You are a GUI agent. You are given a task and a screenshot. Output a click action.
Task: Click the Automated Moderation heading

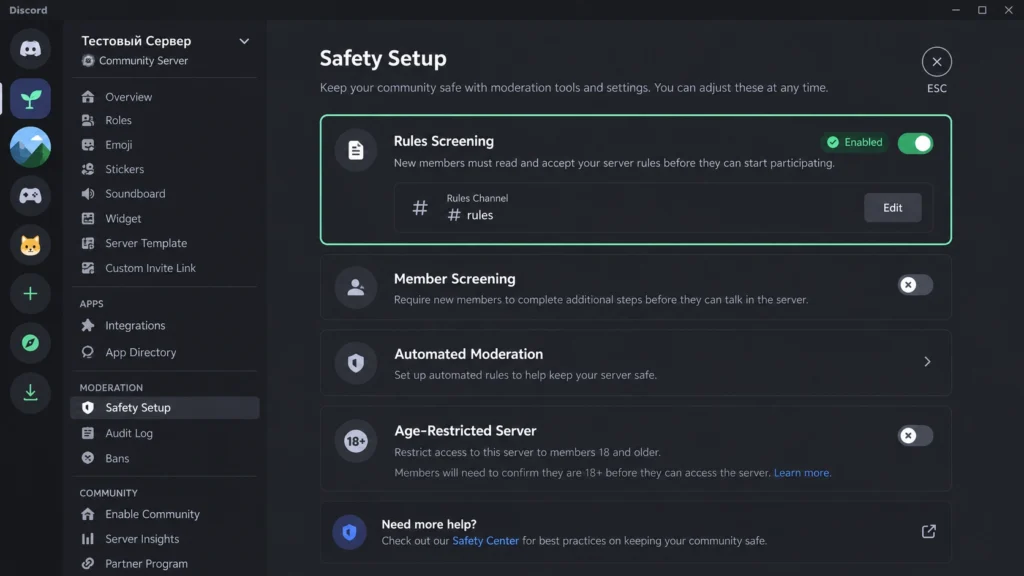click(468, 354)
